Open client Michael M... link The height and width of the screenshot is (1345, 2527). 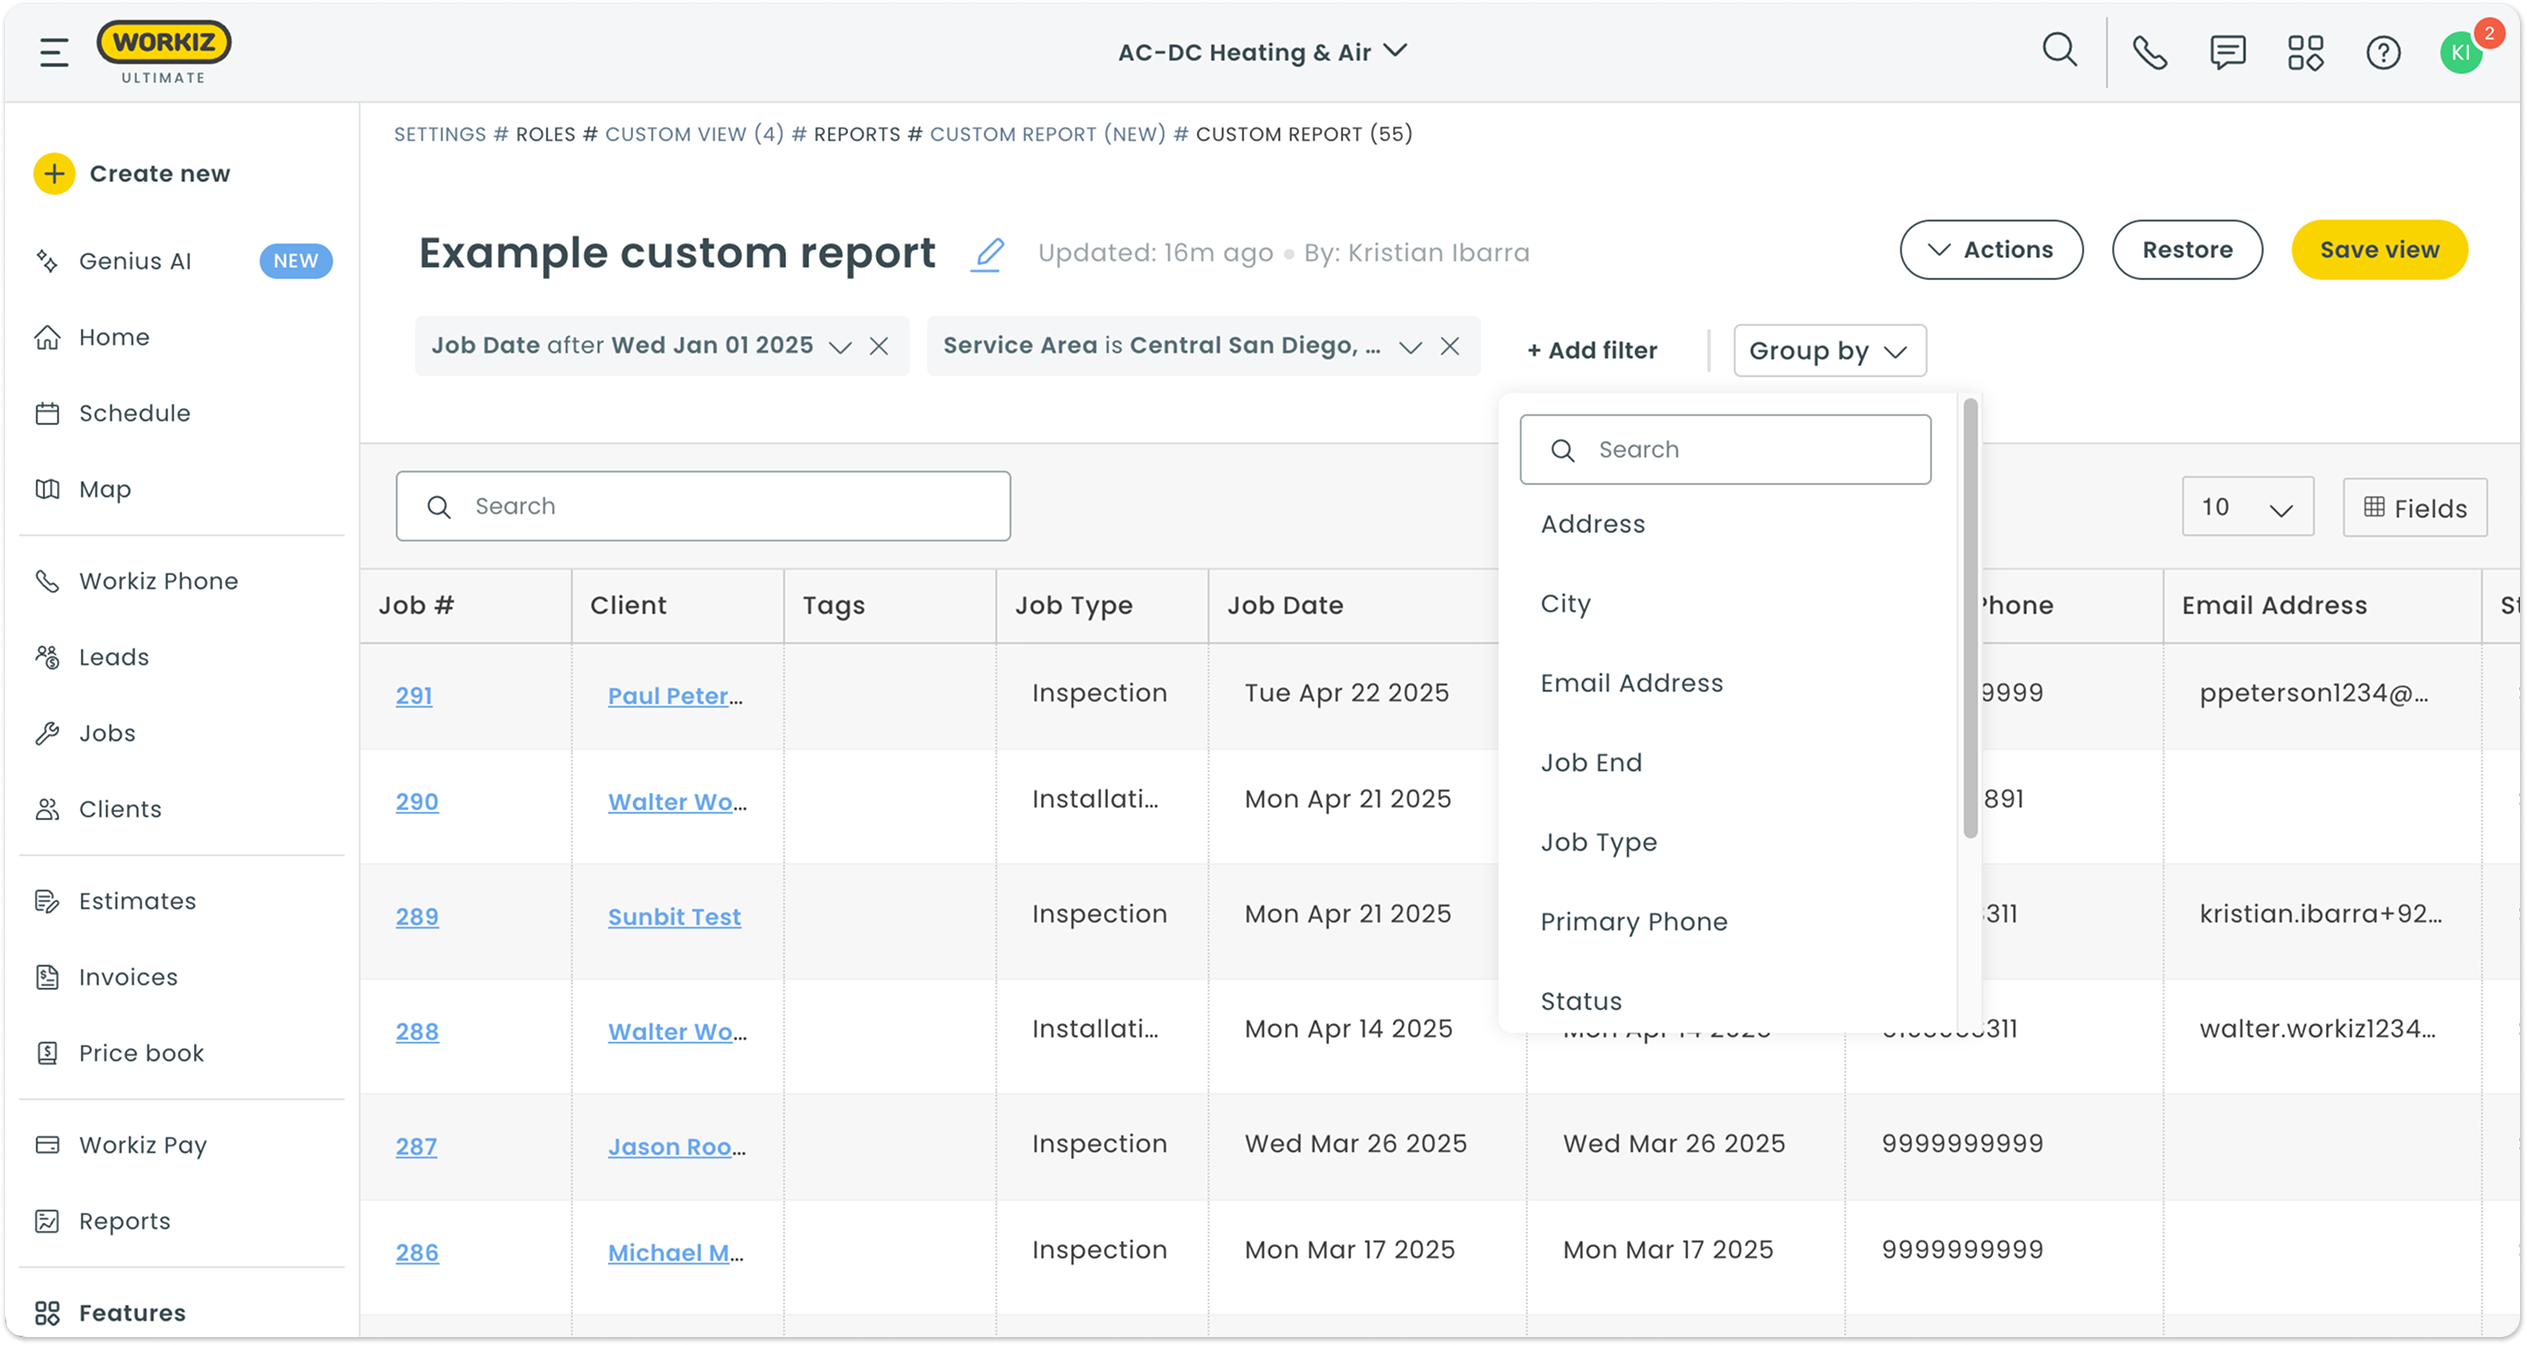(x=675, y=1253)
